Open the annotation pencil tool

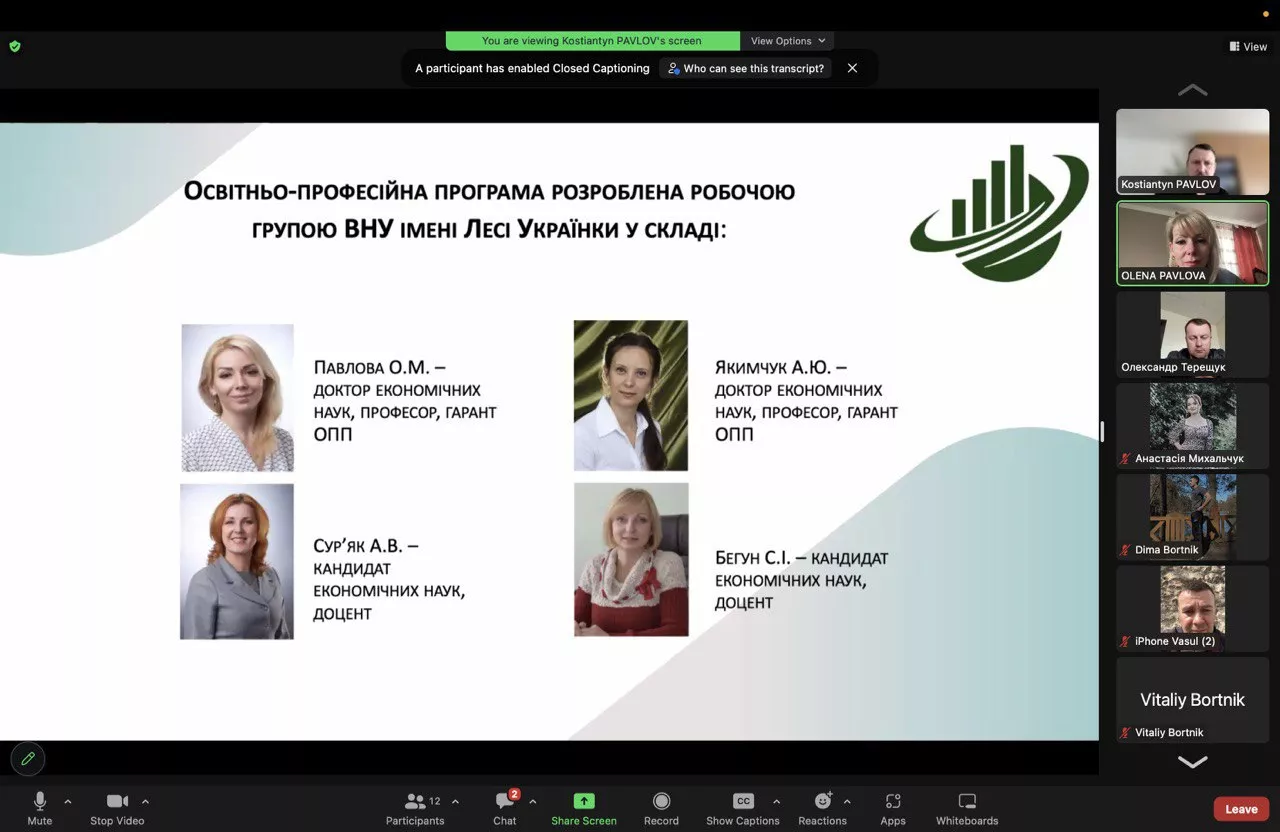[27, 758]
